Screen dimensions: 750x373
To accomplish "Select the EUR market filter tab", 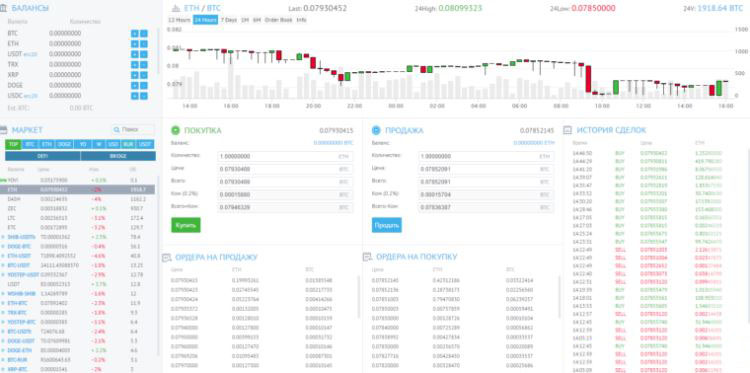I will pos(128,144).
